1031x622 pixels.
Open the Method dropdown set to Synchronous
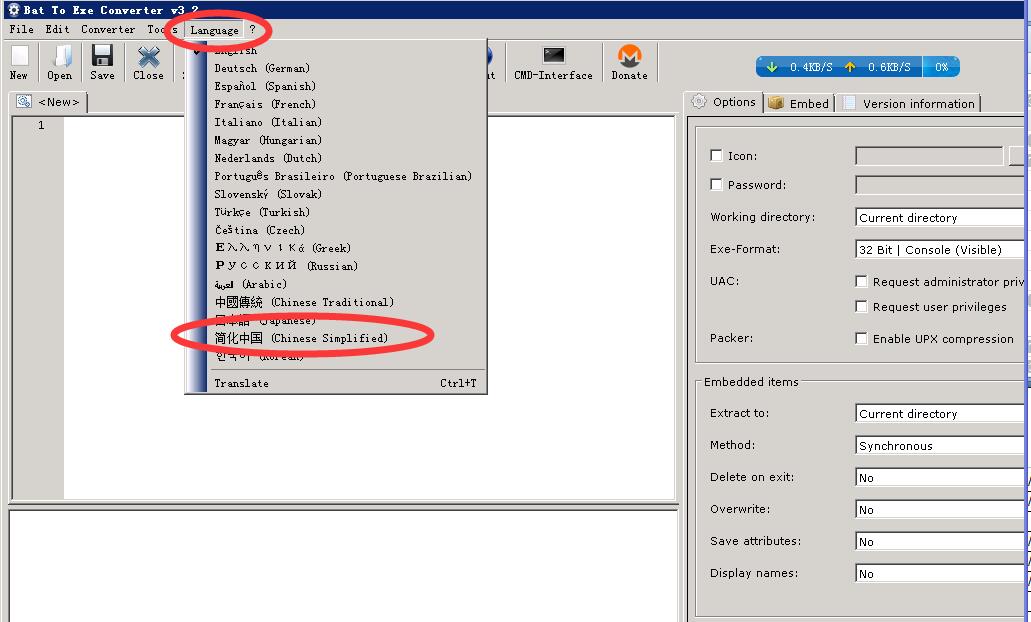point(940,446)
